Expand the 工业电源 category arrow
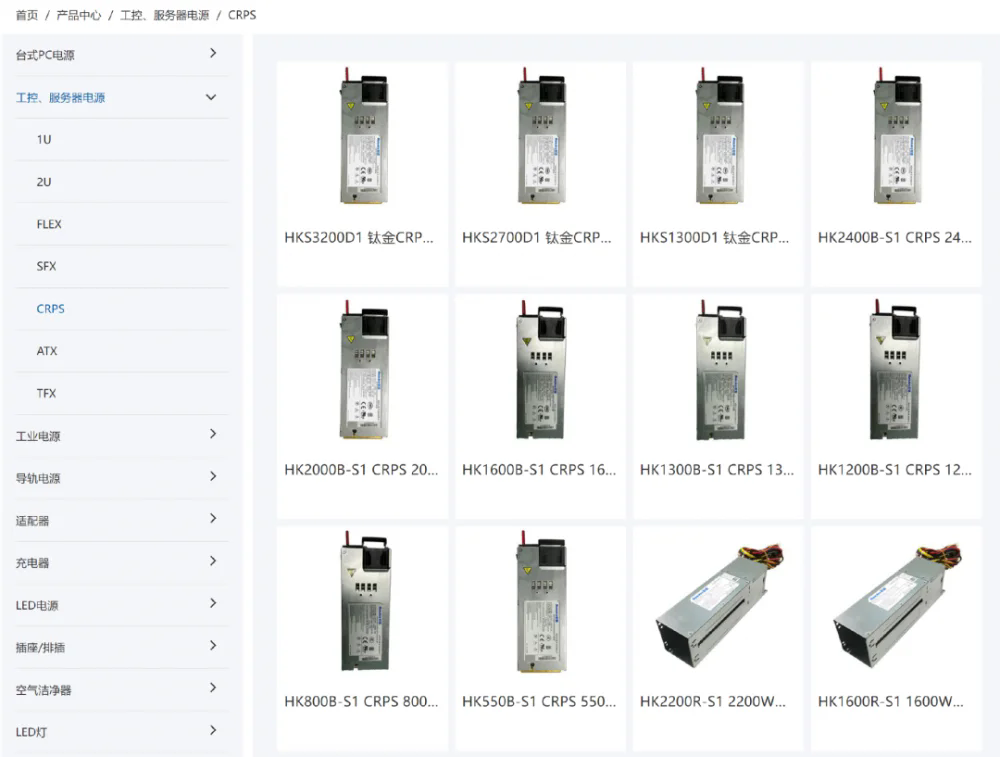This screenshot has width=1000, height=757. pyautogui.click(x=213, y=434)
